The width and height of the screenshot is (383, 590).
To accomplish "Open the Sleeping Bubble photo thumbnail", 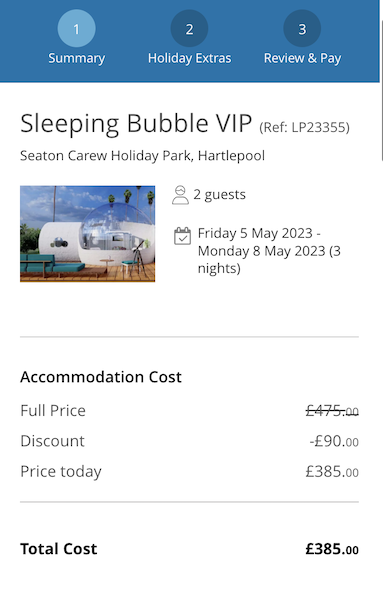I will tap(88, 234).
